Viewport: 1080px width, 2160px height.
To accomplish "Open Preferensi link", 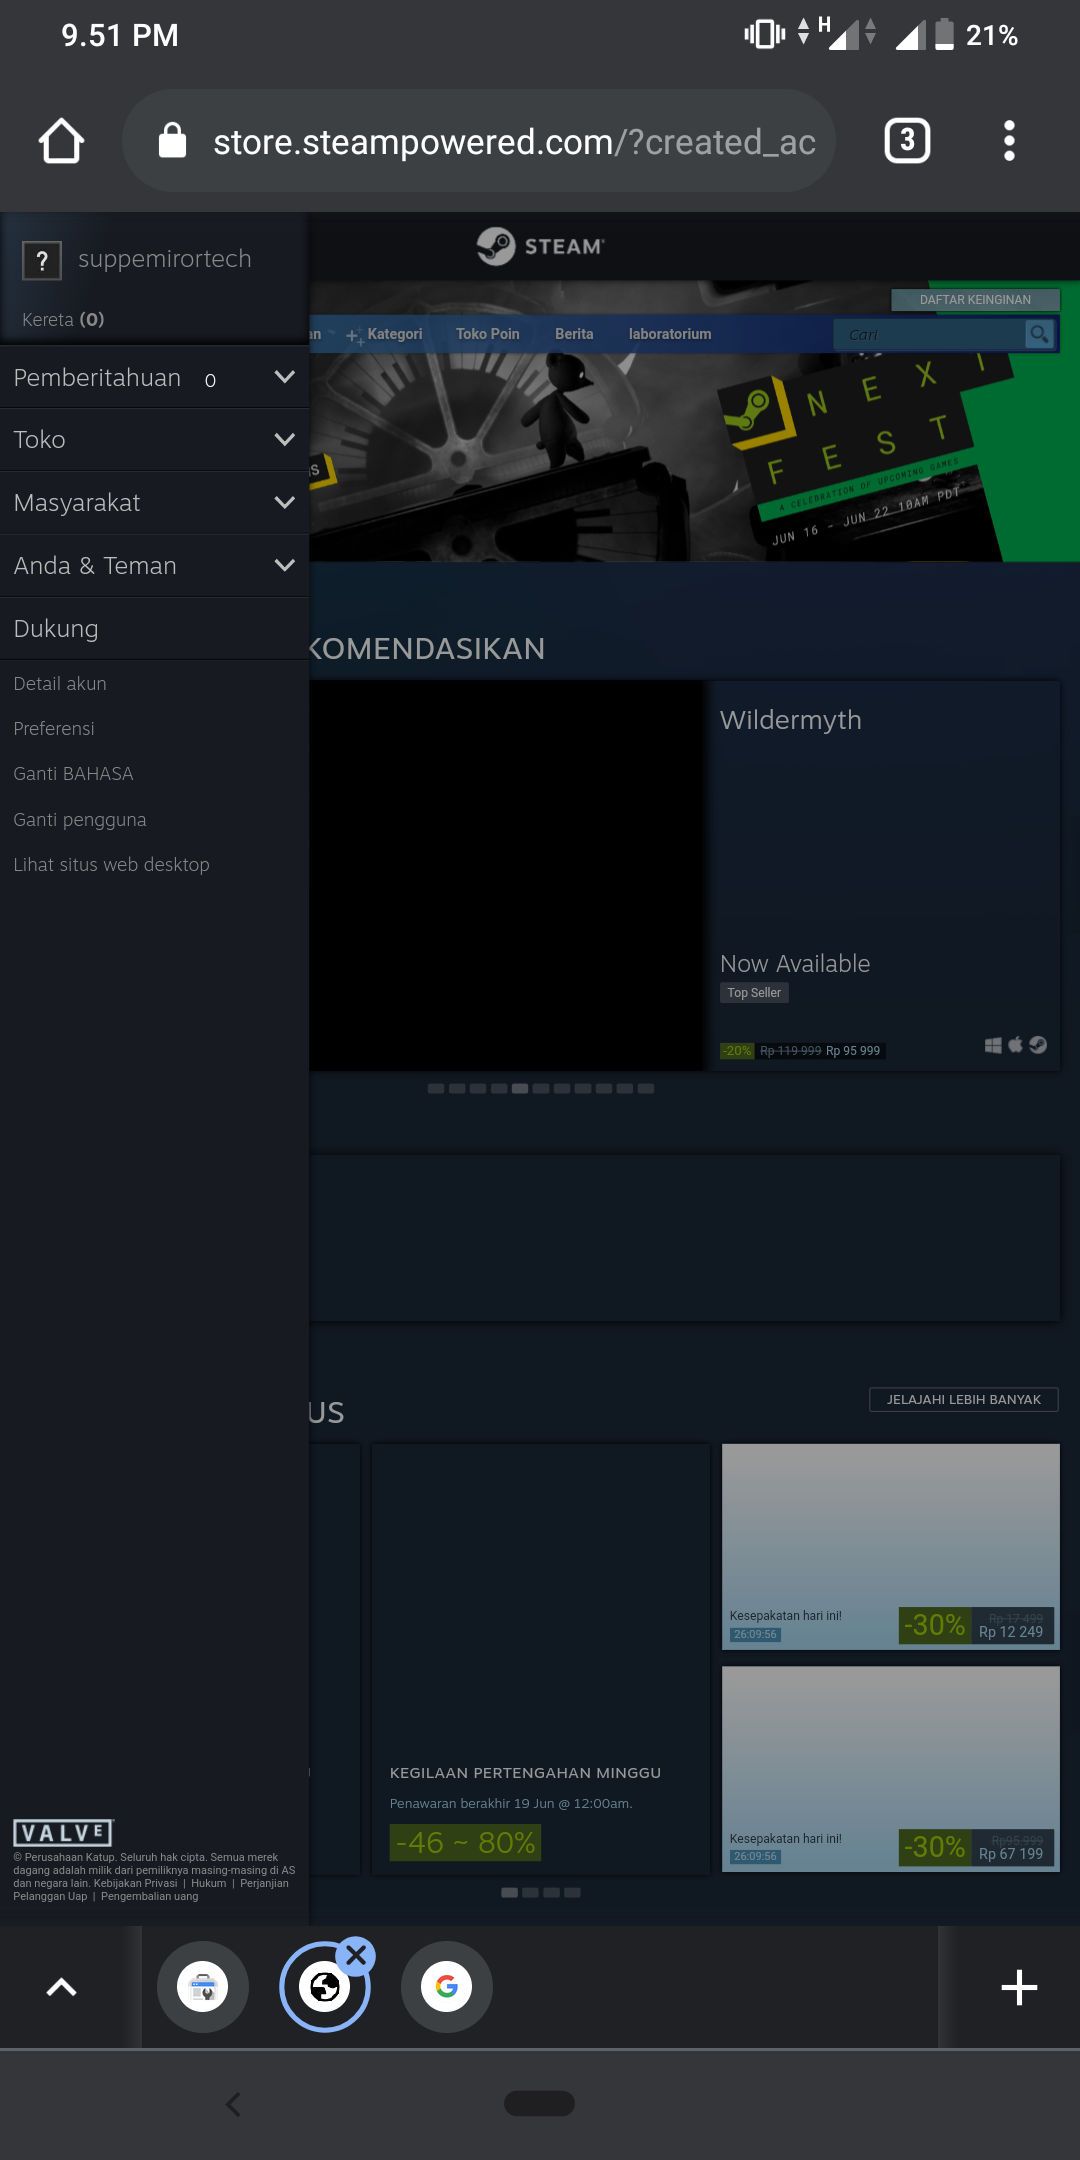I will click(x=54, y=729).
